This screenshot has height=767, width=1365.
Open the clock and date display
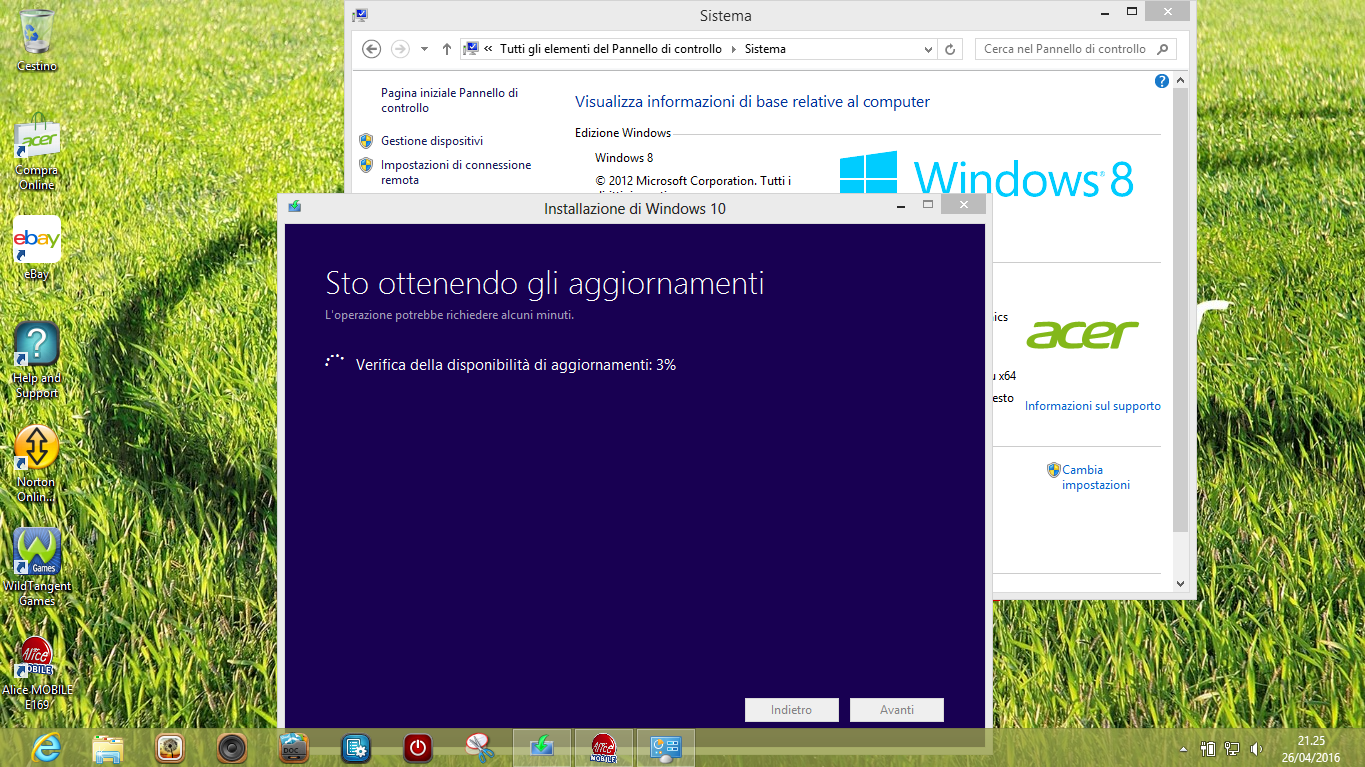(1311, 749)
